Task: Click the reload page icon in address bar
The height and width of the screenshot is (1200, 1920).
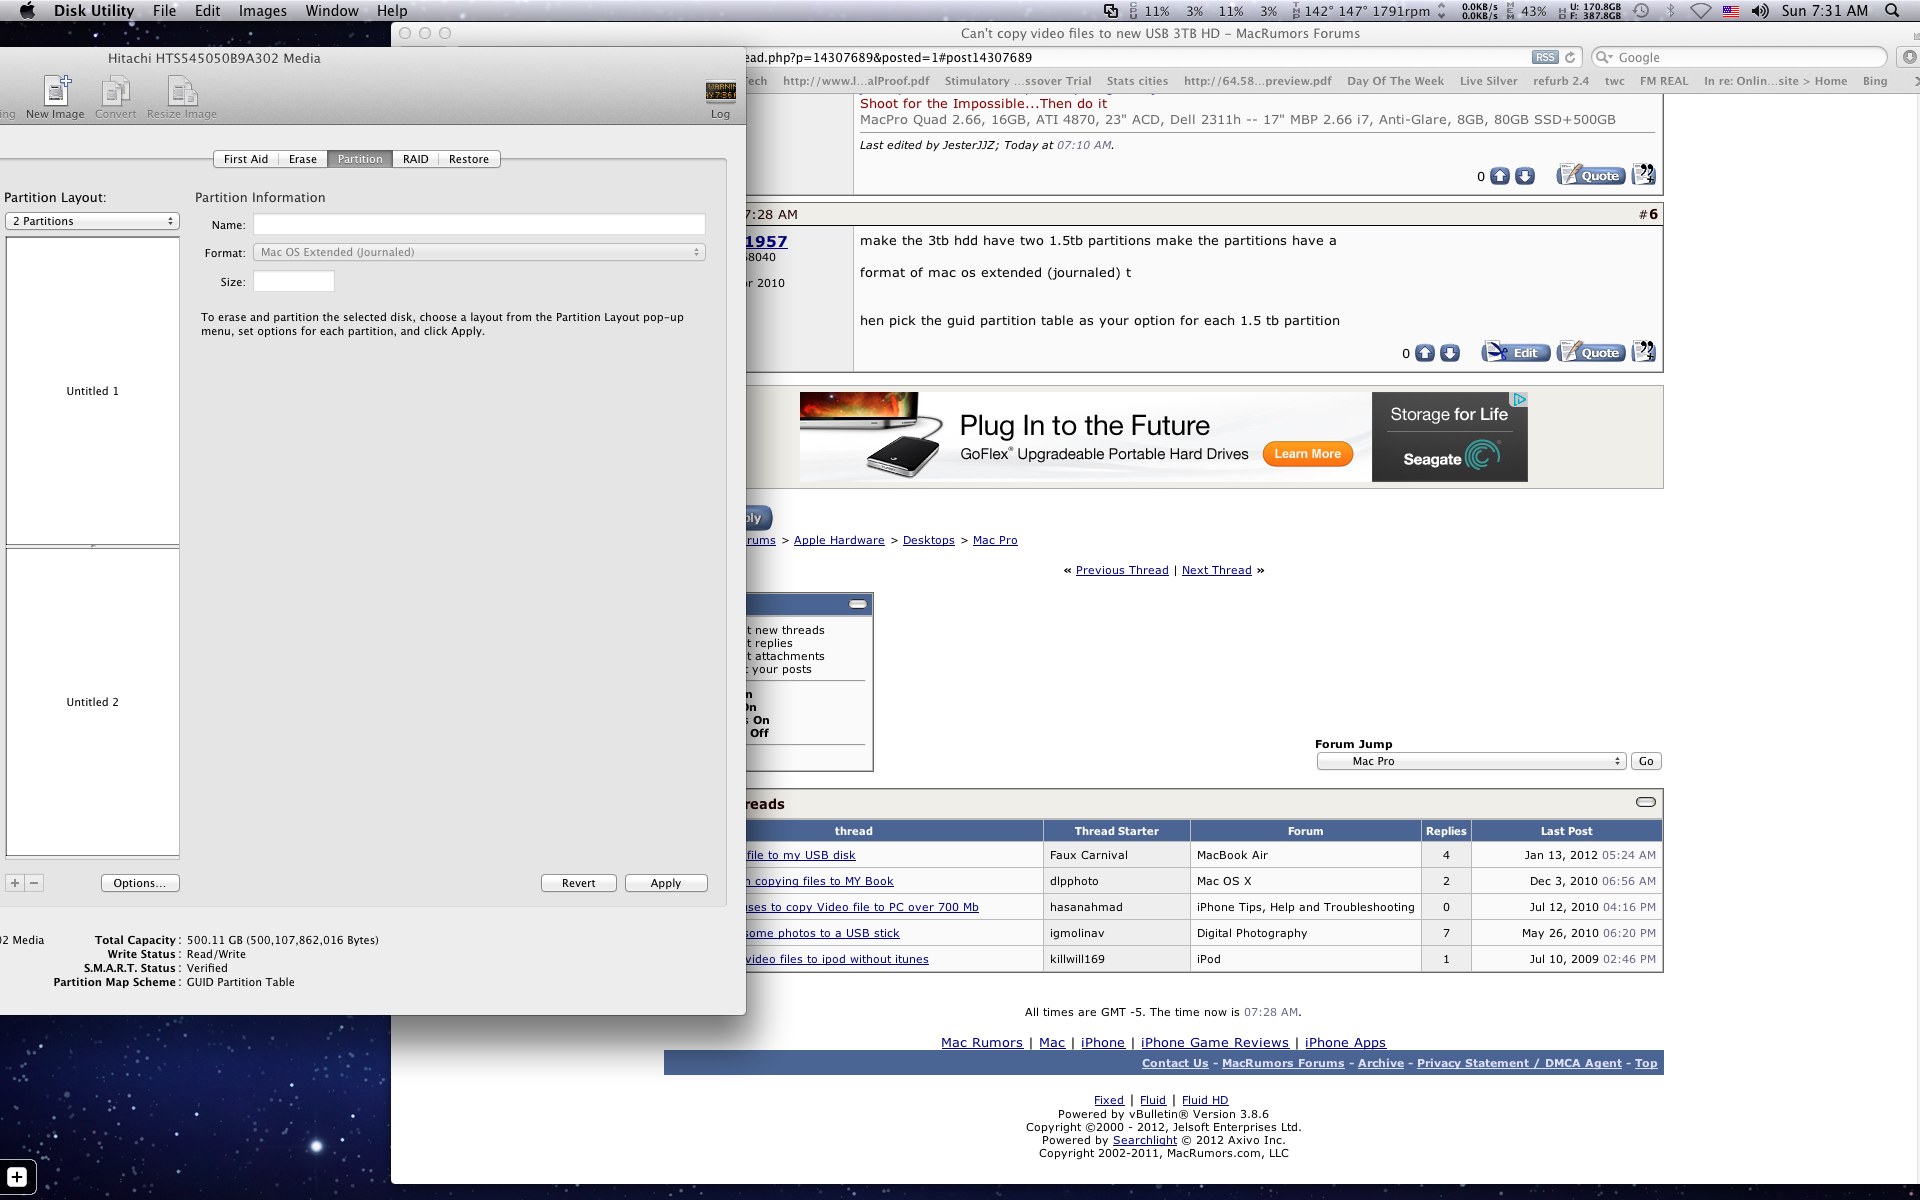Action: (1570, 58)
